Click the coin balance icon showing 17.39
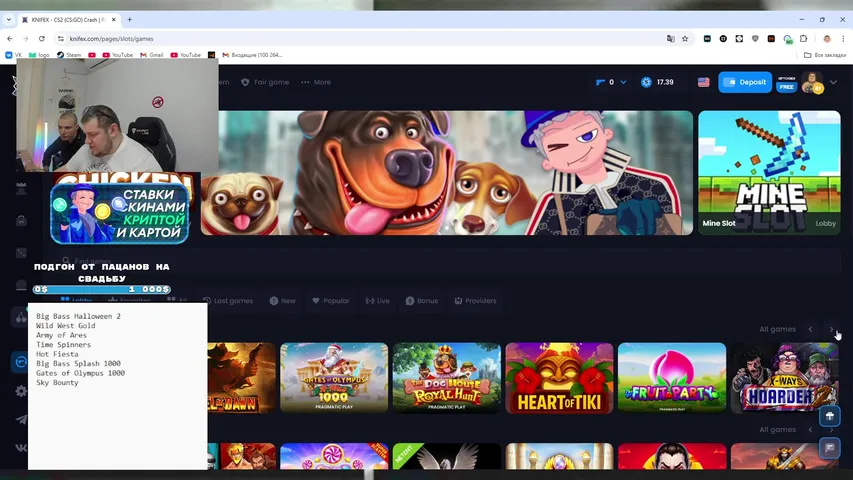Viewport: 853px width, 480px height. pyautogui.click(x=646, y=82)
